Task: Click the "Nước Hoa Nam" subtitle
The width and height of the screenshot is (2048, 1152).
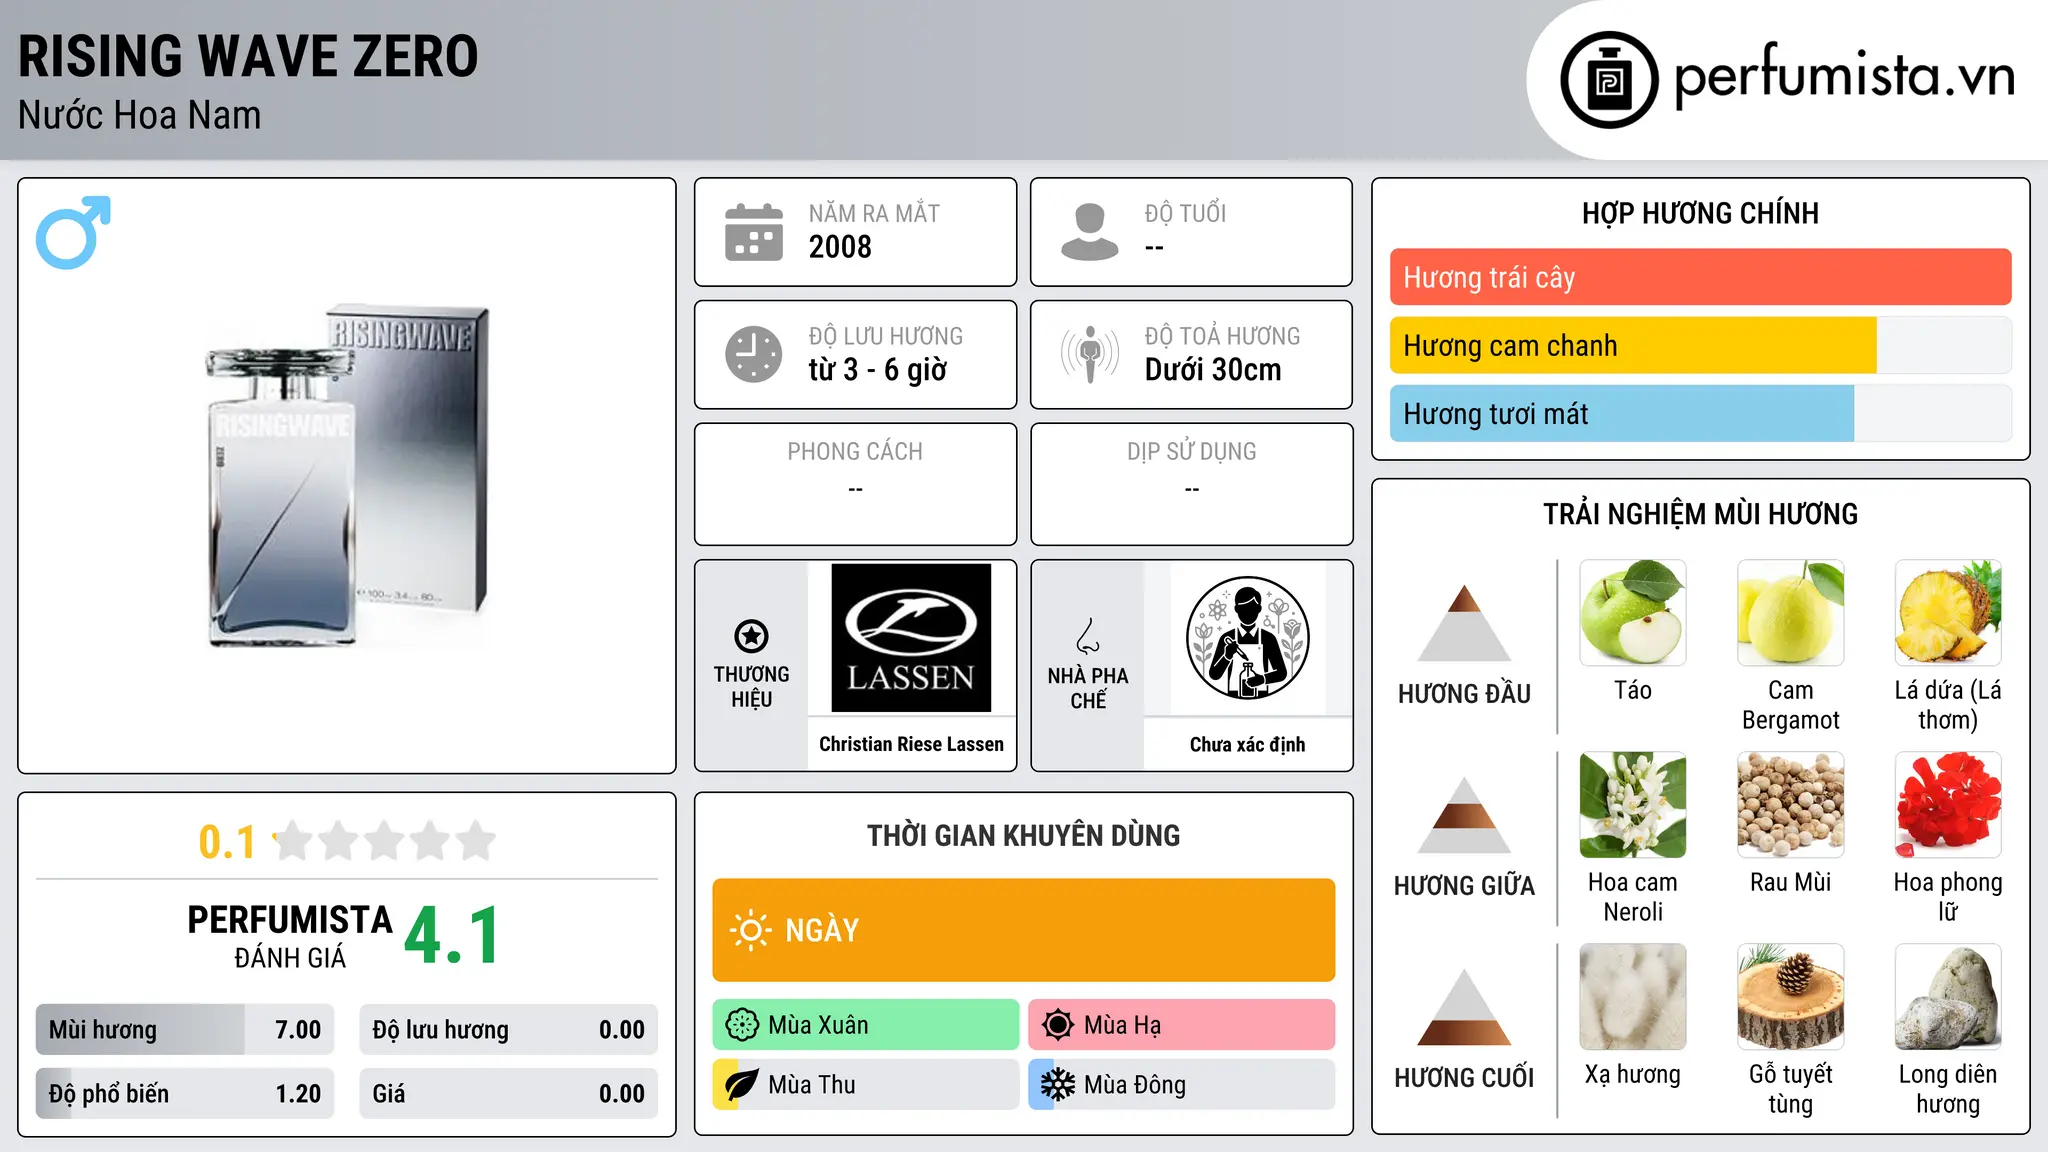Action: [140, 115]
